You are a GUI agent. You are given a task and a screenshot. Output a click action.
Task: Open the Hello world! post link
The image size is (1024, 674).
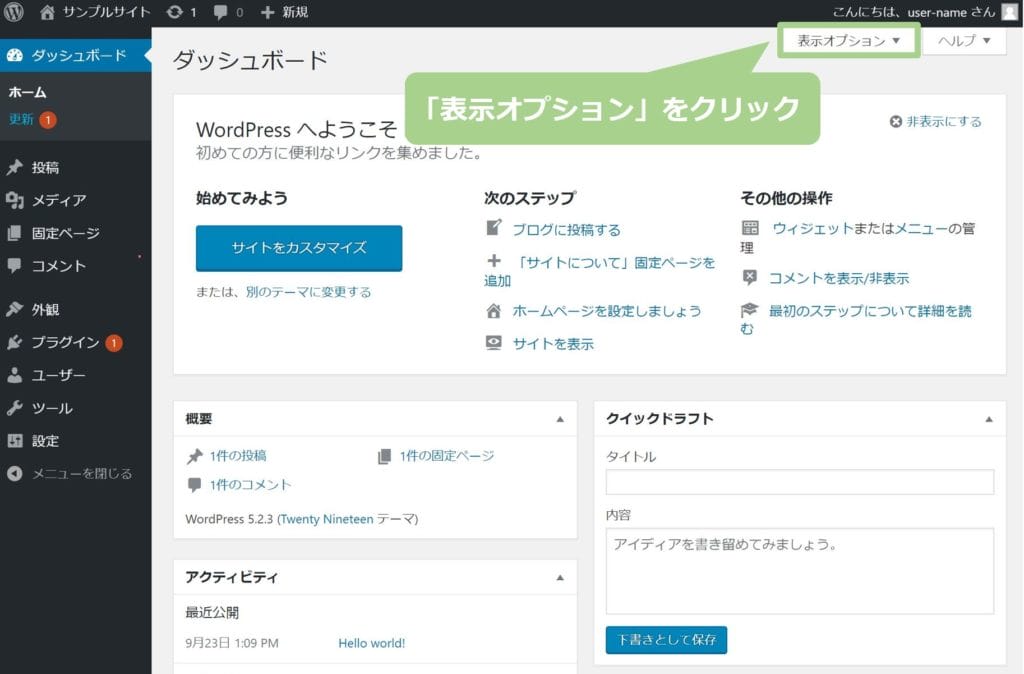371,643
